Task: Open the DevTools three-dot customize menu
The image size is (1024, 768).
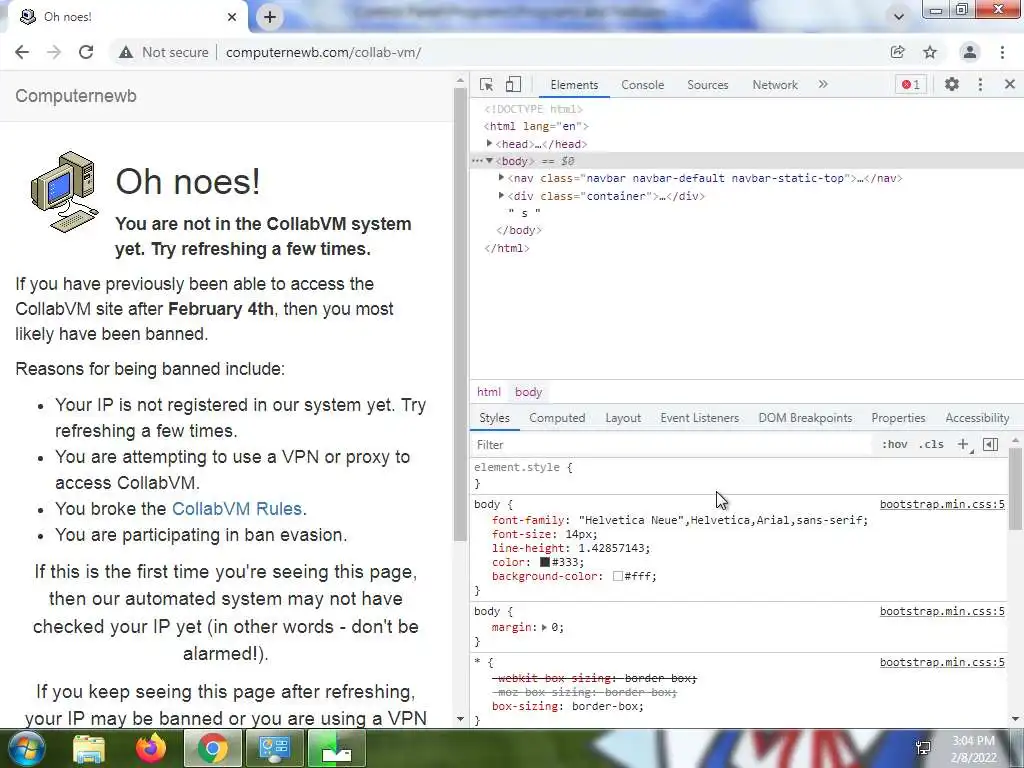Action: [x=980, y=84]
